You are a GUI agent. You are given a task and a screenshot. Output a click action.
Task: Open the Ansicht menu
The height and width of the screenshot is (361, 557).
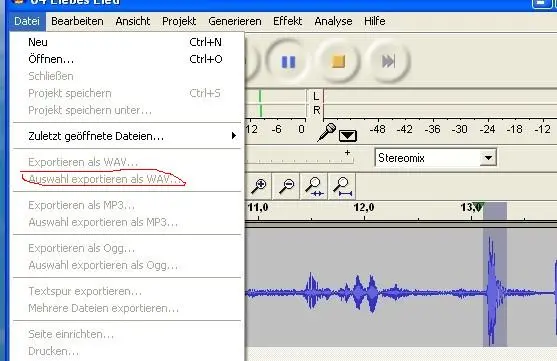(133, 21)
